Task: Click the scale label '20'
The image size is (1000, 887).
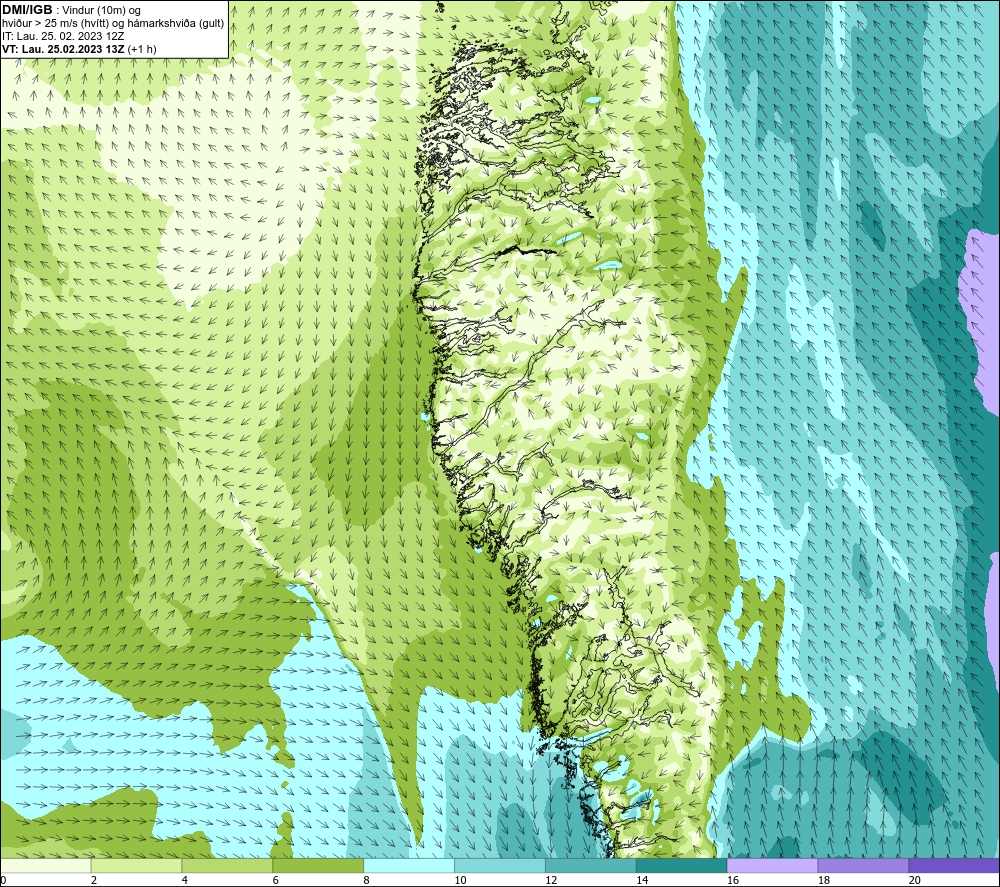Action: click(x=915, y=880)
